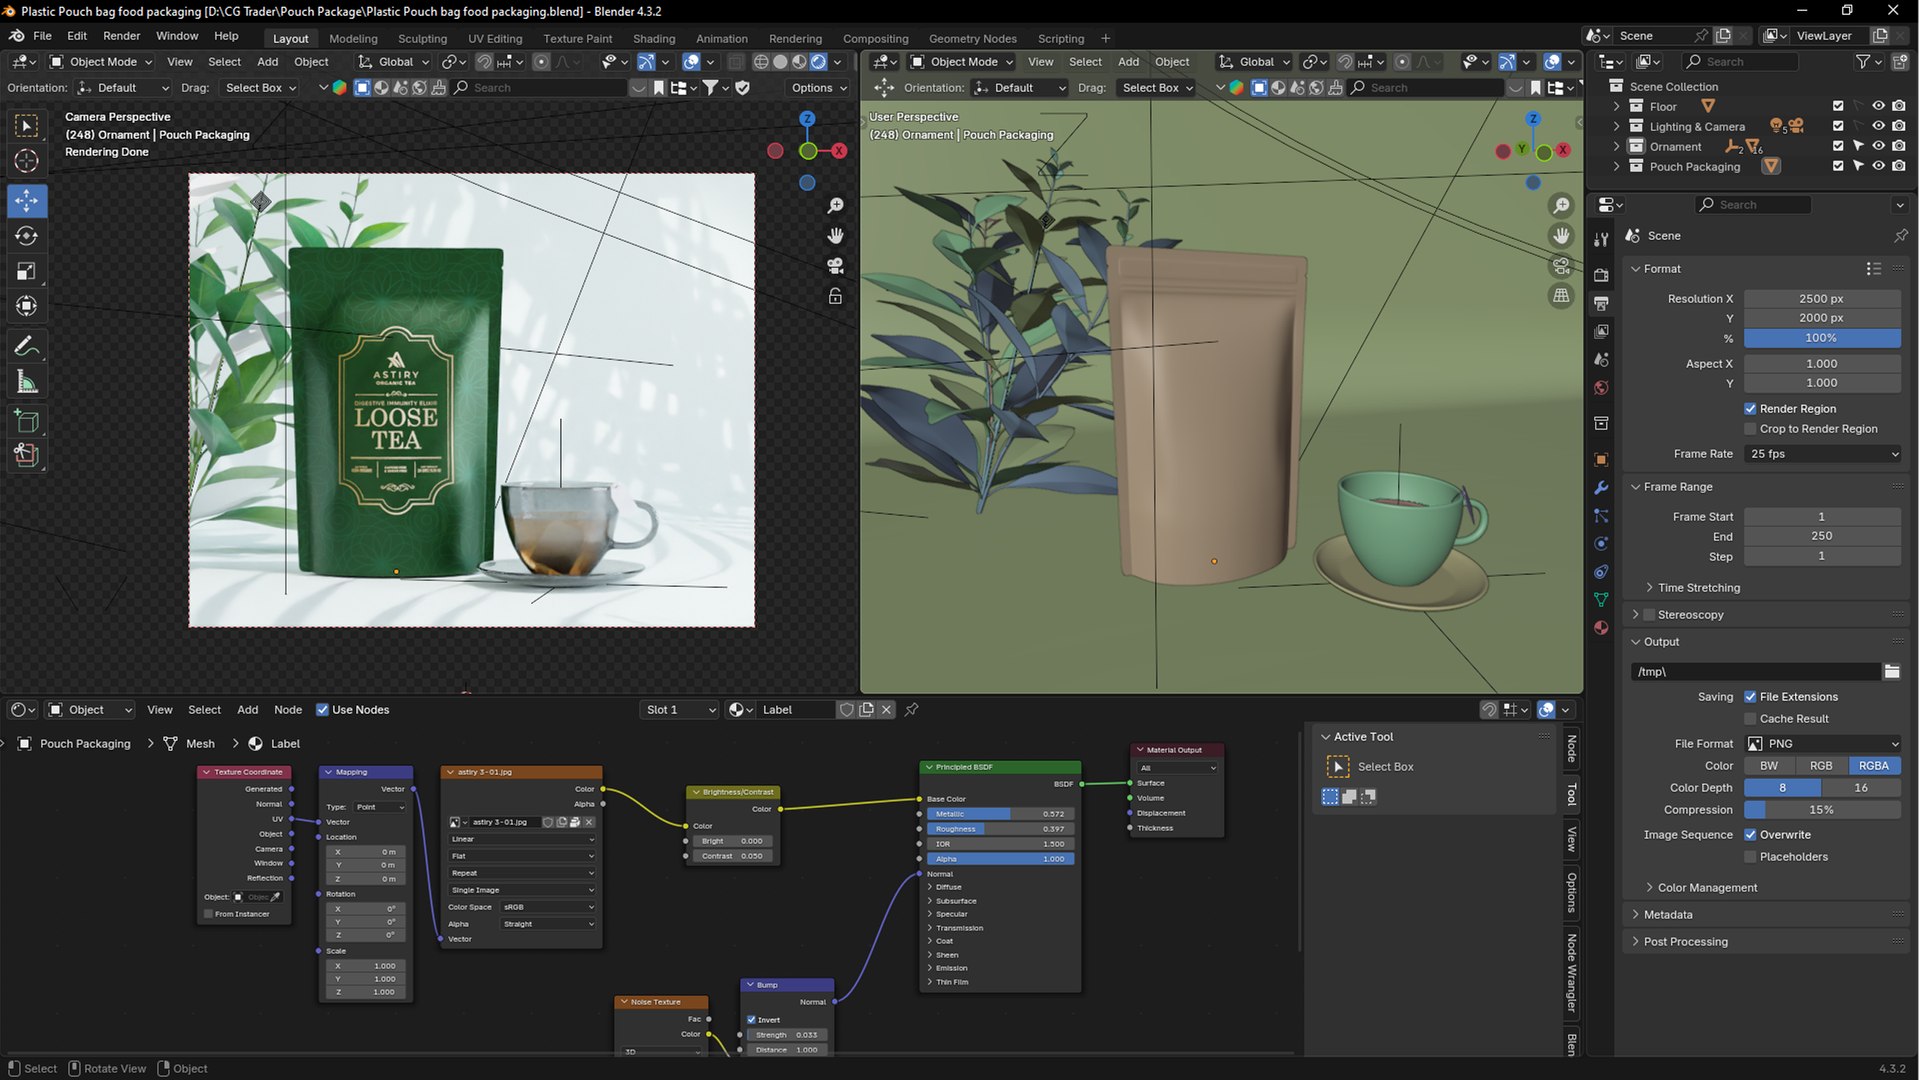Activate the Rotate tool

(27, 236)
